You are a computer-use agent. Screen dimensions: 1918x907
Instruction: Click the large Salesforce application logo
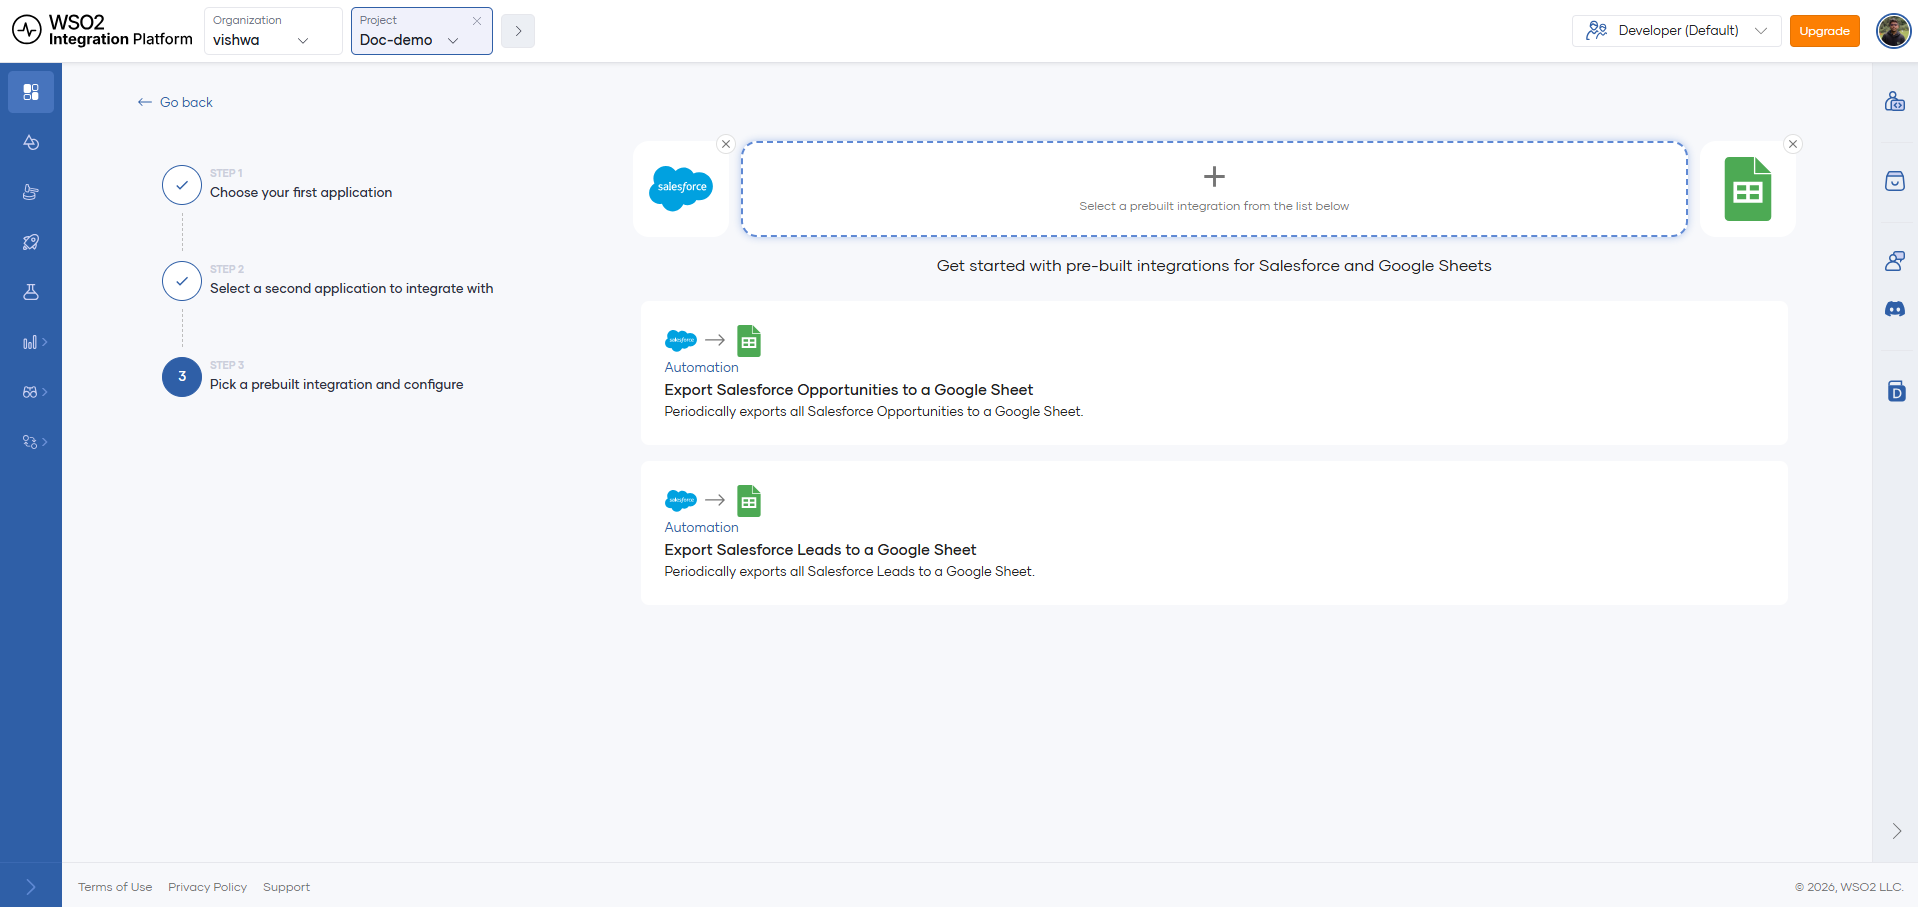click(681, 189)
